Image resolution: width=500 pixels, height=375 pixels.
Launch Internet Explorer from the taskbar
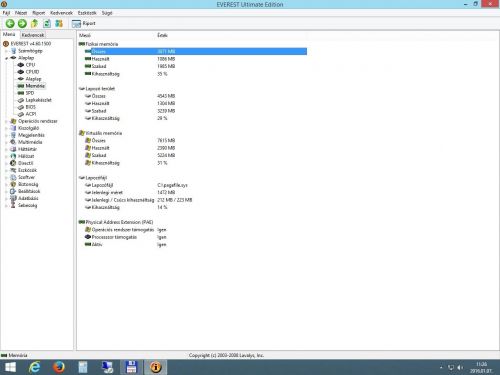point(34,367)
